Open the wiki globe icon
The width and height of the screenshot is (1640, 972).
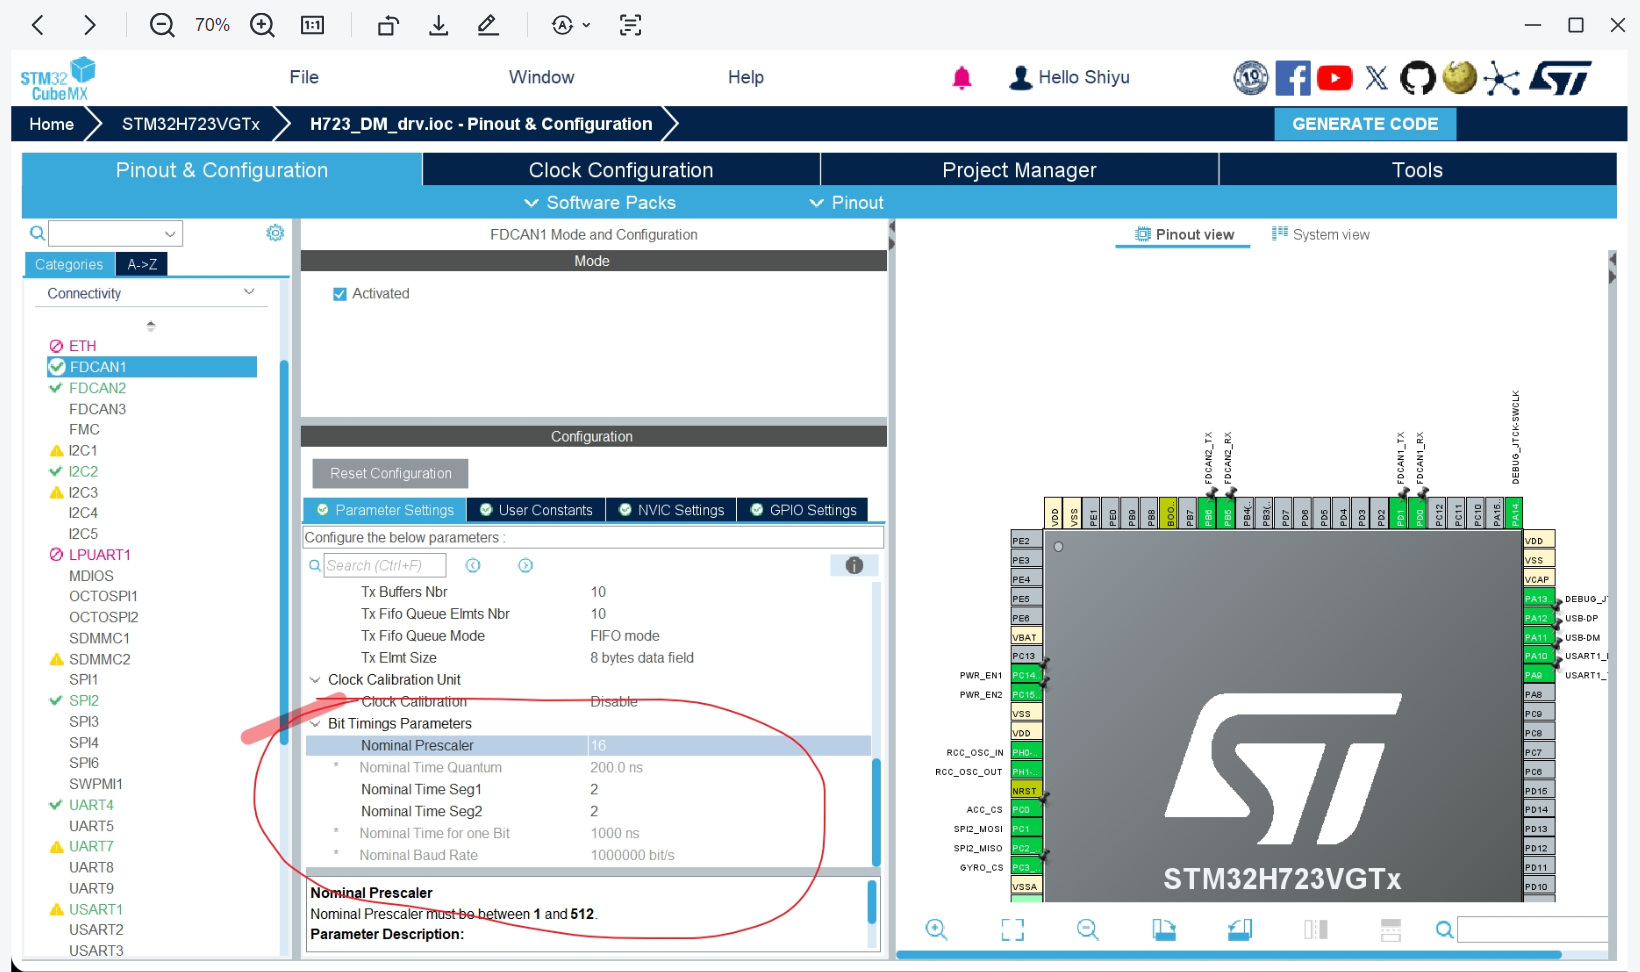[1460, 77]
